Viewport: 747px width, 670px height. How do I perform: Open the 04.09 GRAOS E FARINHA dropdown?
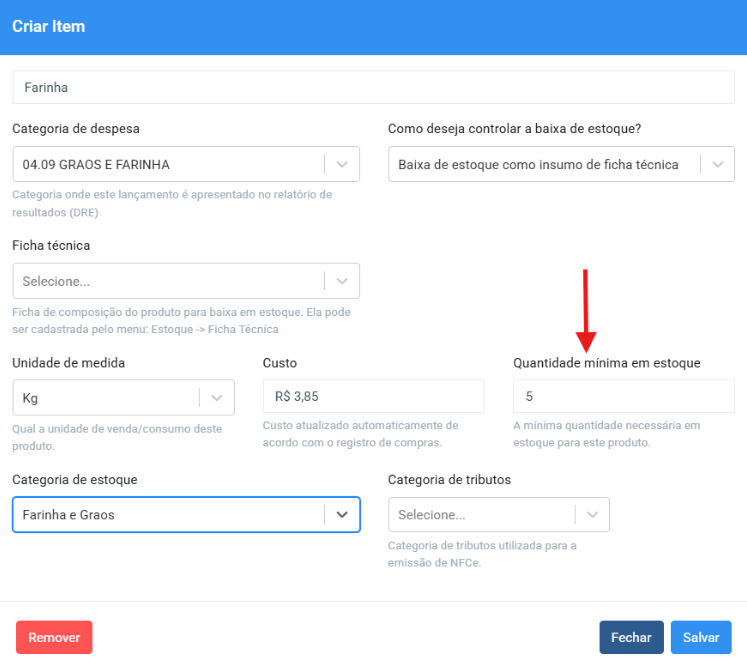[168, 164]
